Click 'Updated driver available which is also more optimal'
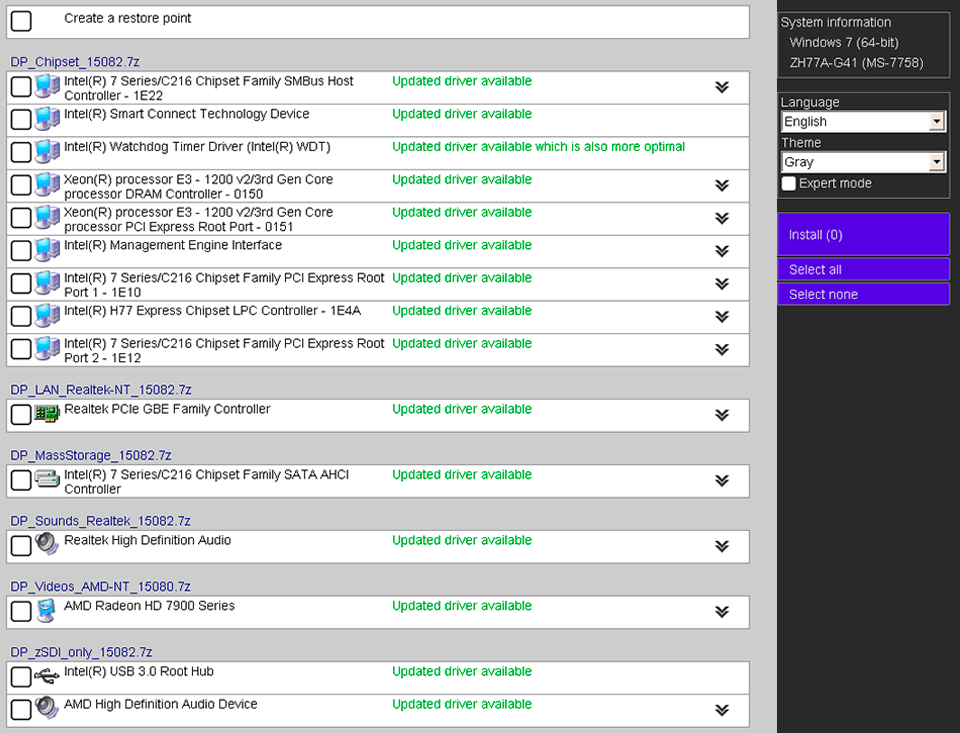This screenshot has height=733, width=960. [538, 147]
